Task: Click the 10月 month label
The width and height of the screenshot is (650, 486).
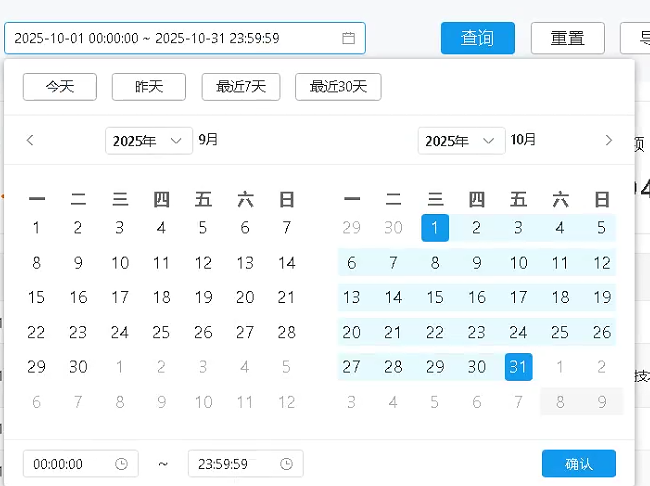Action: pyautogui.click(x=523, y=140)
